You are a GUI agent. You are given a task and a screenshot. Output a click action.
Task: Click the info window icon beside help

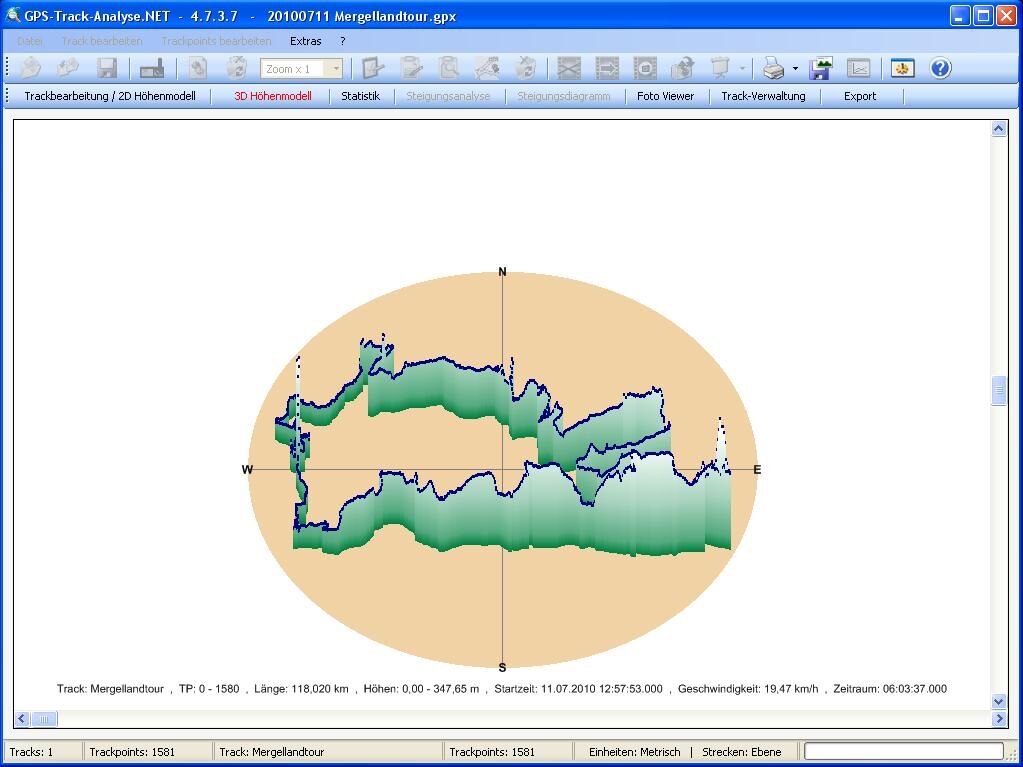click(x=903, y=68)
